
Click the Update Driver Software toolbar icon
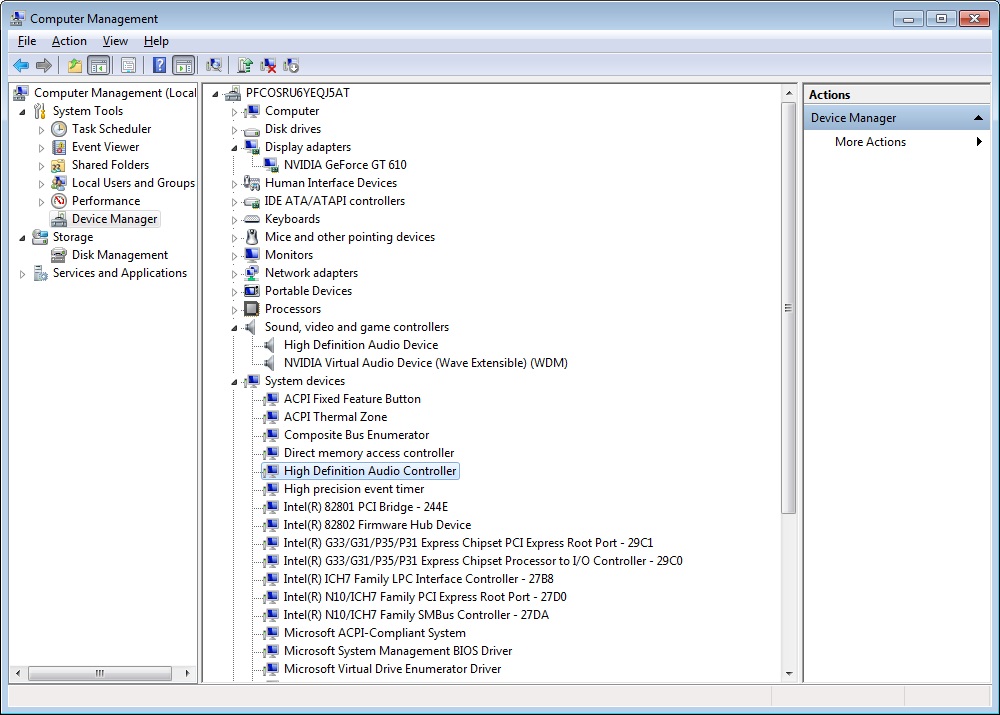click(x=245, y=65)
